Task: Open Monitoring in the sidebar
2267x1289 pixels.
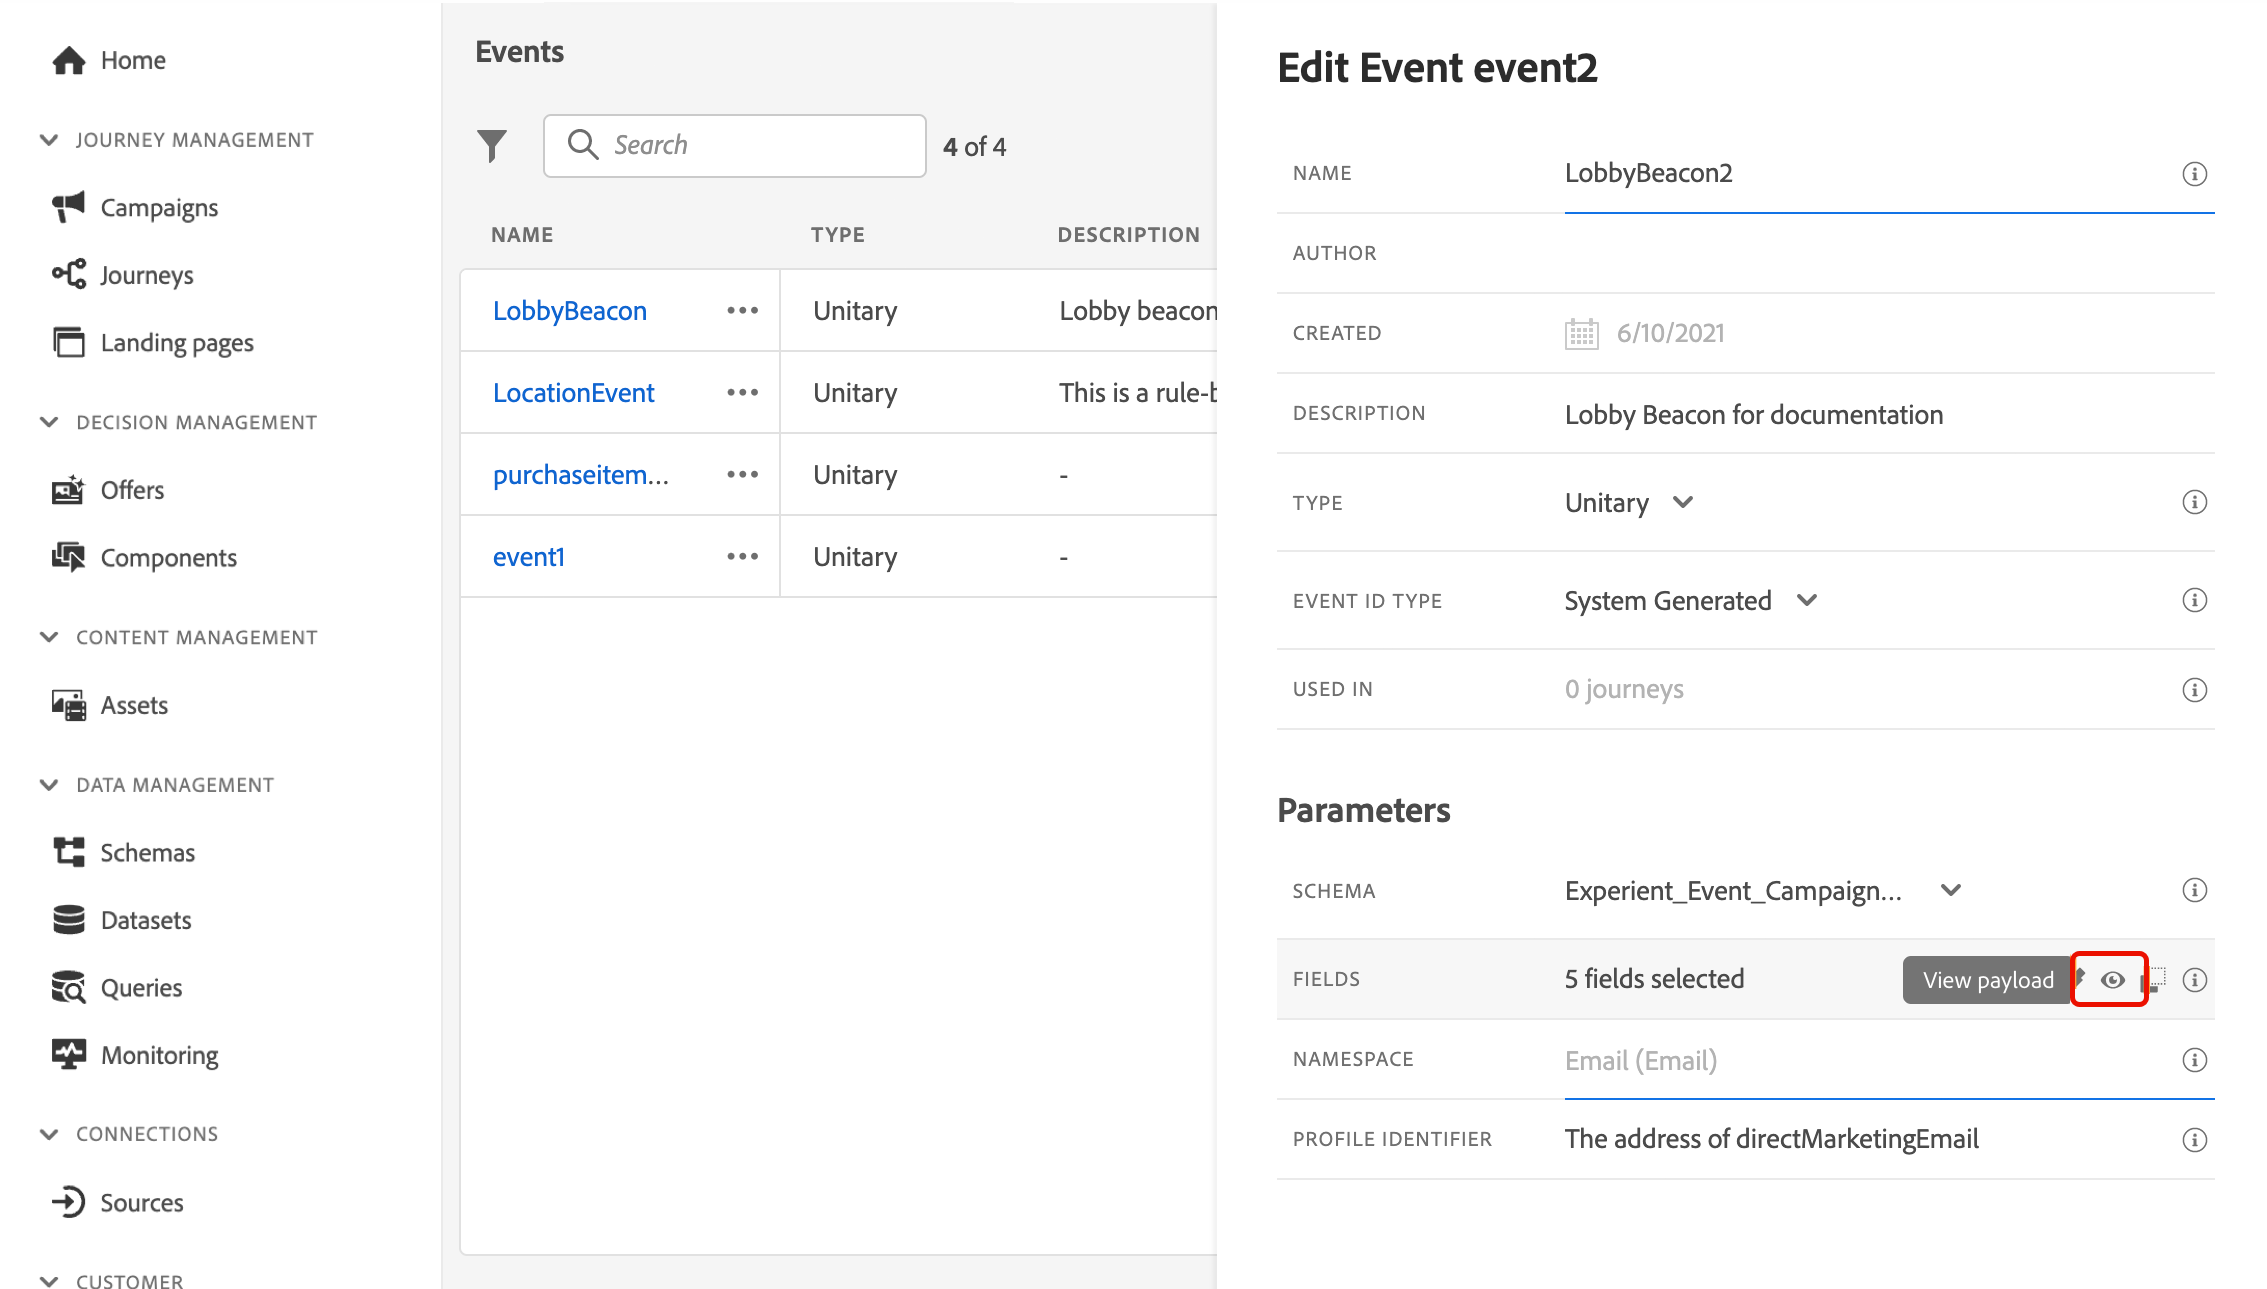Action: coord(159,1055)
